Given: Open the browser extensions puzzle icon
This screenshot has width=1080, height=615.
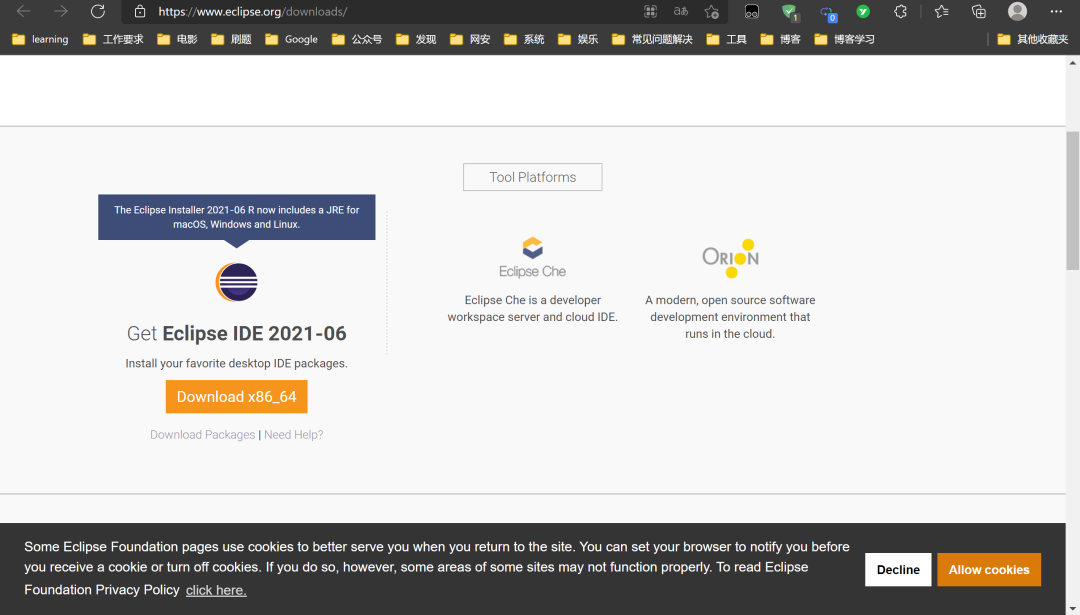Looking at the screenshot, I should pyautogui.click(x=900, y=12).
